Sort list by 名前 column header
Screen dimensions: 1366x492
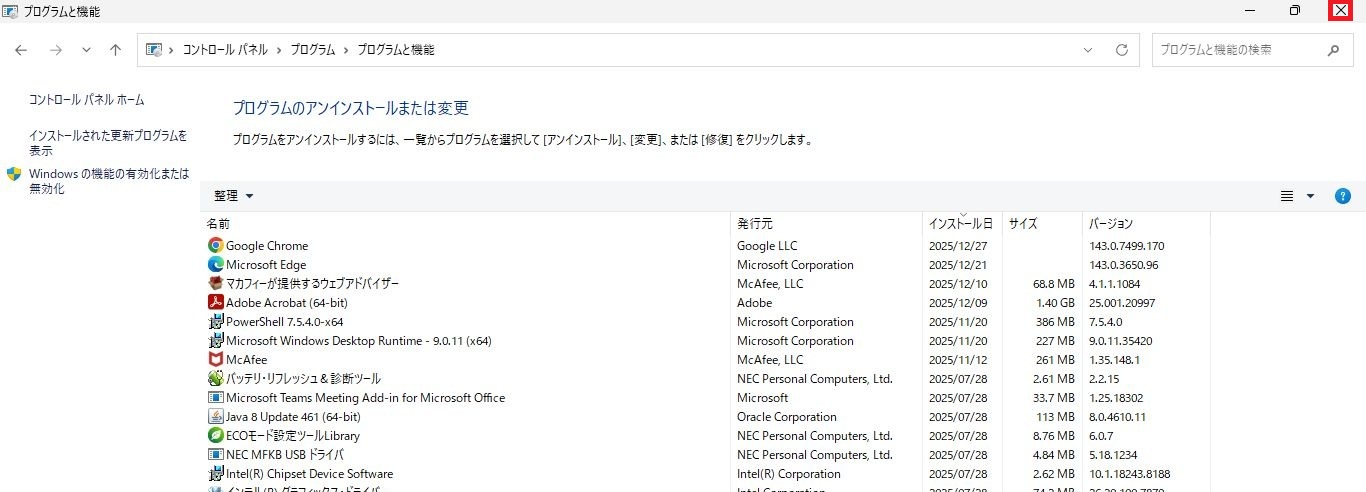coord(218,224)
